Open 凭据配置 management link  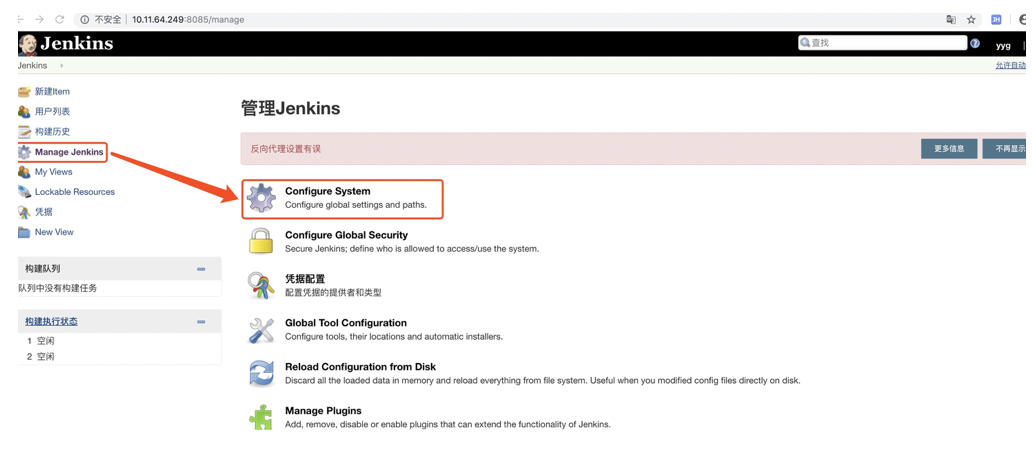[305, 278]
